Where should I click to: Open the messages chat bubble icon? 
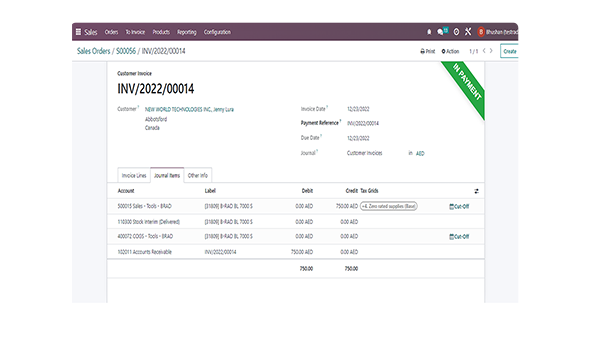[x=440, y=32]
